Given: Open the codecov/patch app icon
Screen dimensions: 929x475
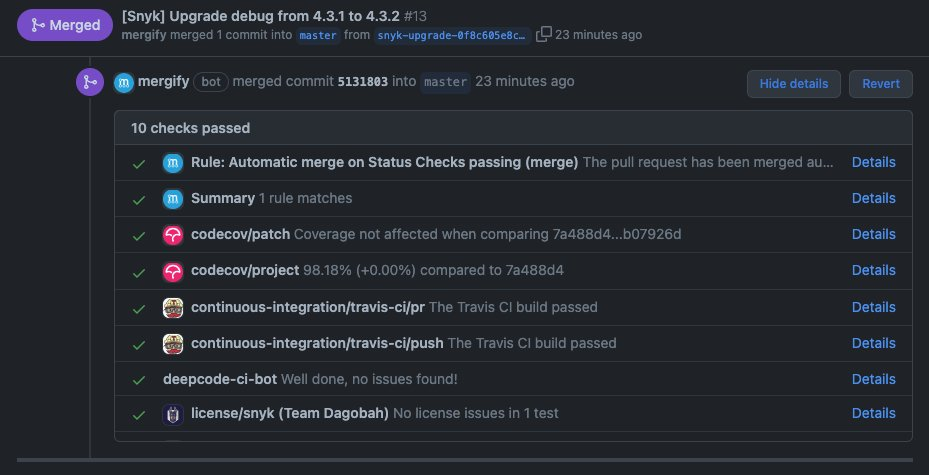Looking at the screenshot, I should click(173, 235).
